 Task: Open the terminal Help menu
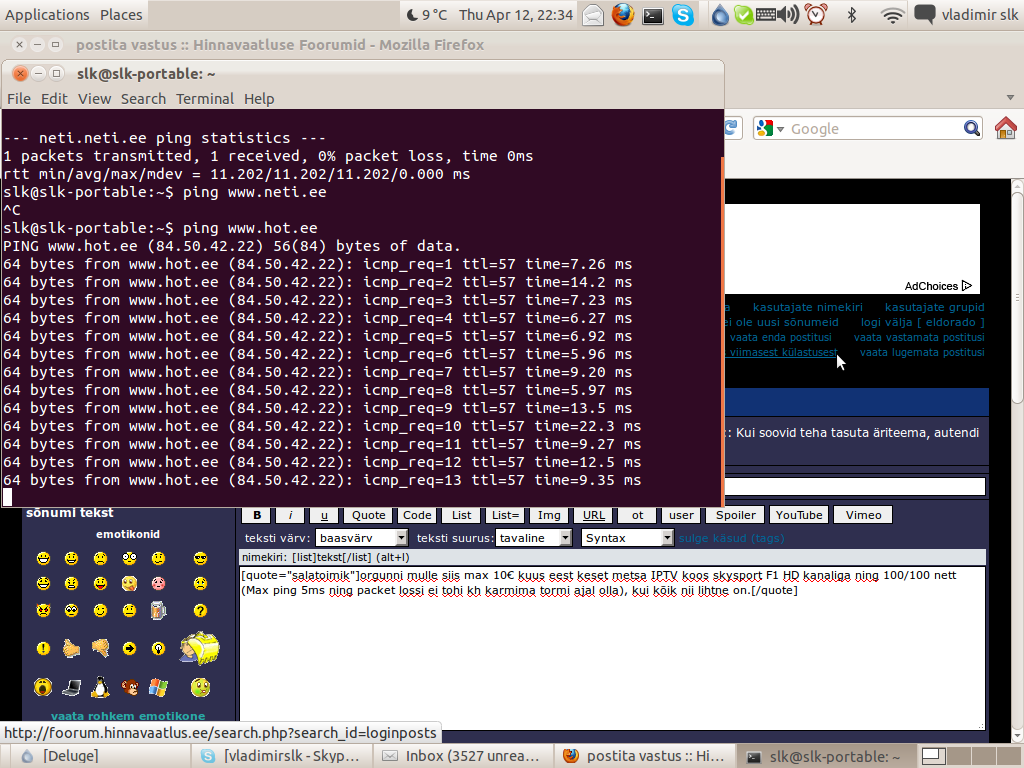click(259, 99)
